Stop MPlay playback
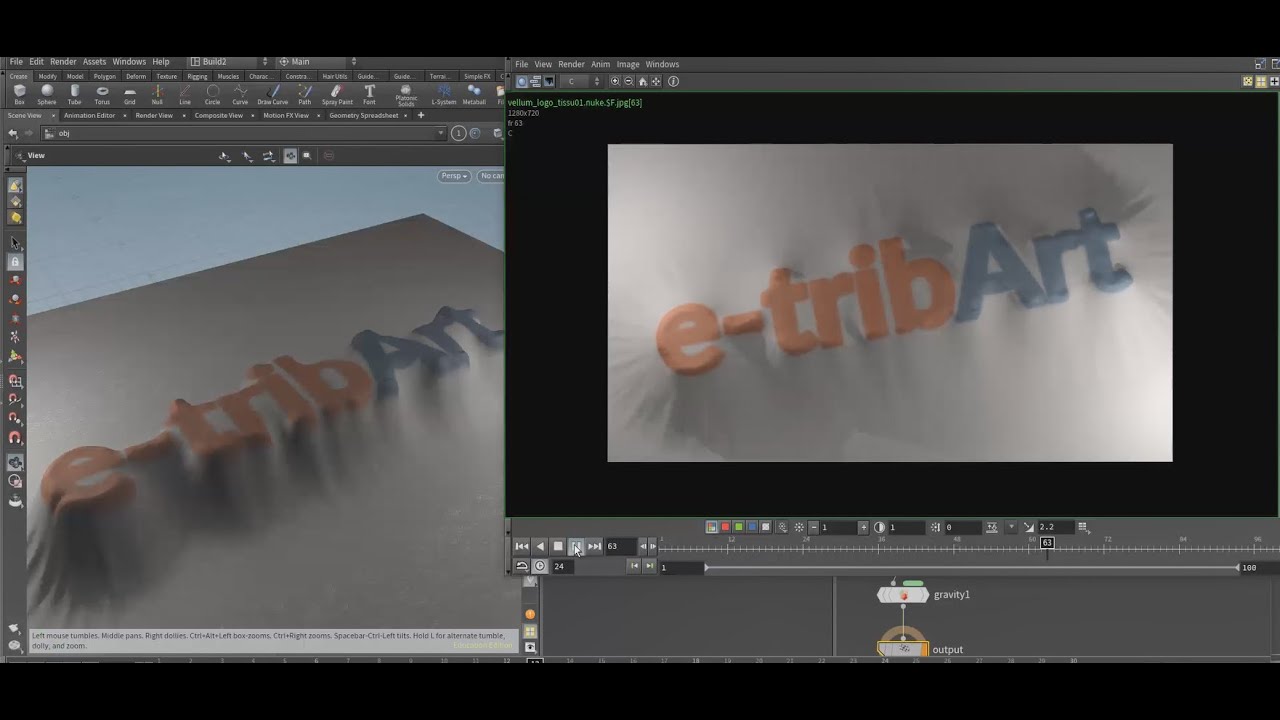The image size is (1280, 720). (559, 546)
